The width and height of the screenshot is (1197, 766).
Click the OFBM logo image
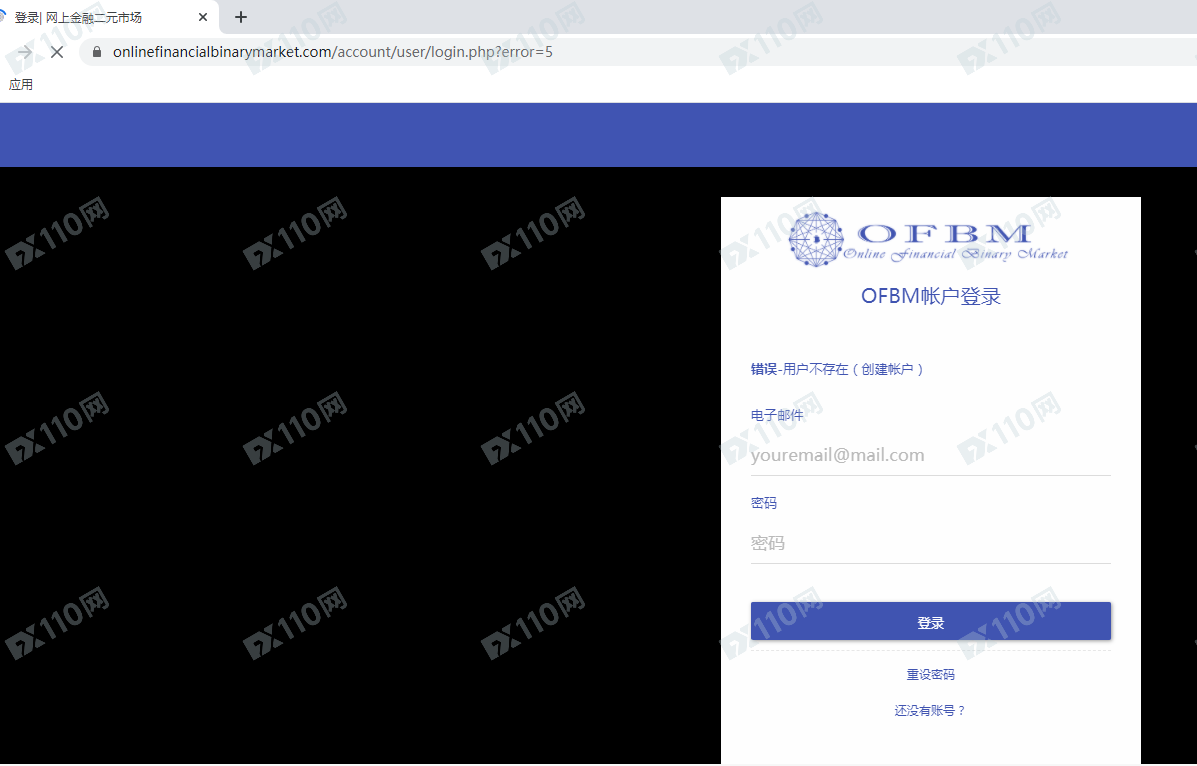928,240
